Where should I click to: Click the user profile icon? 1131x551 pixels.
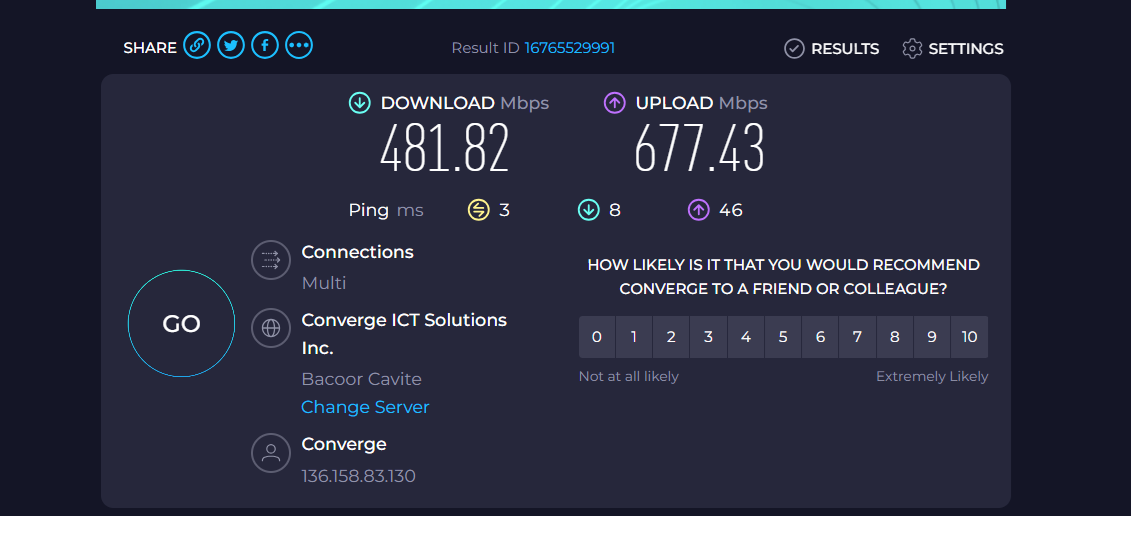point(270,453)
